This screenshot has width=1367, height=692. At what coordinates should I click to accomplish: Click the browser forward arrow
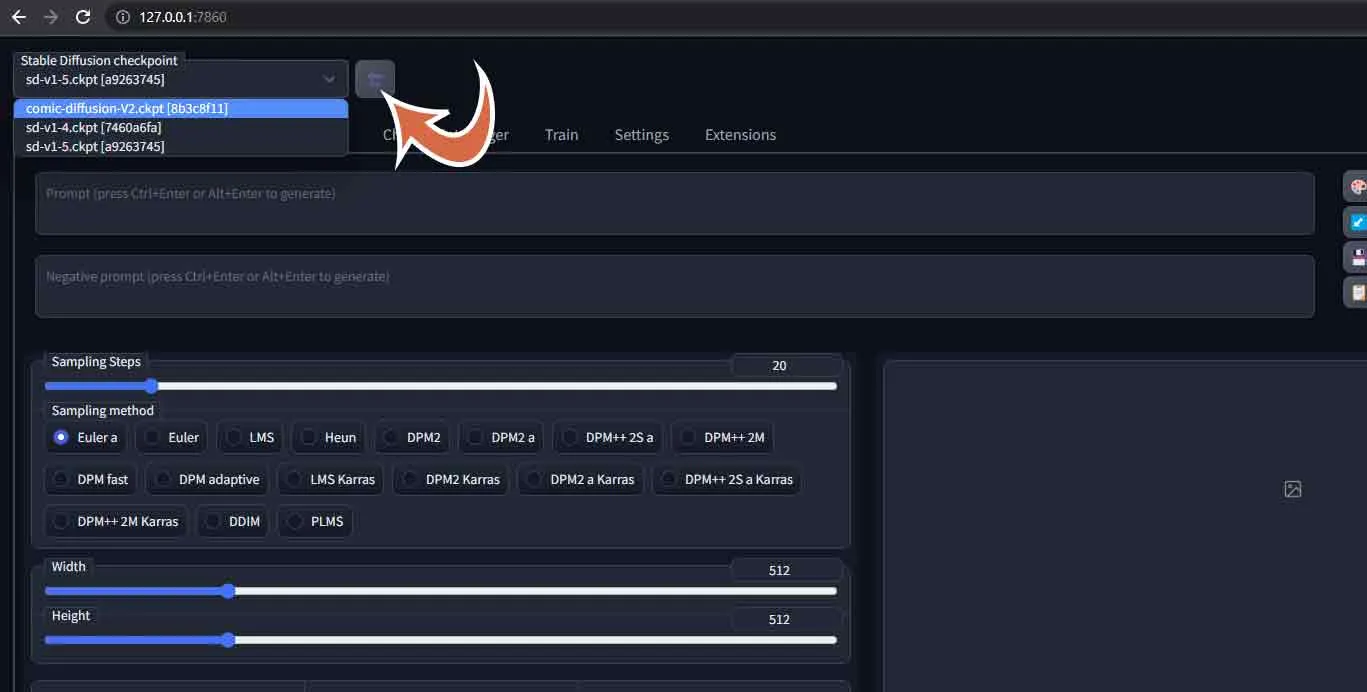pos(50,17)
